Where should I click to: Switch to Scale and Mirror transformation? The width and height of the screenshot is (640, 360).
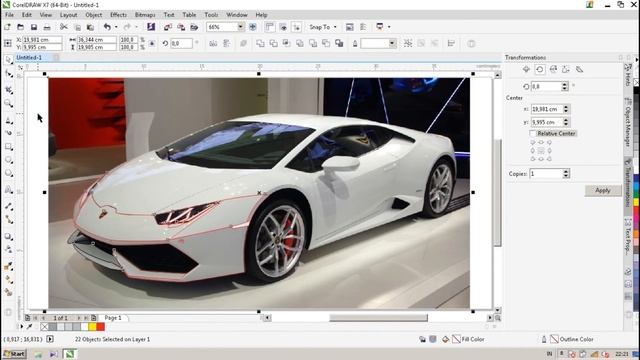click(x=553, y=69)
